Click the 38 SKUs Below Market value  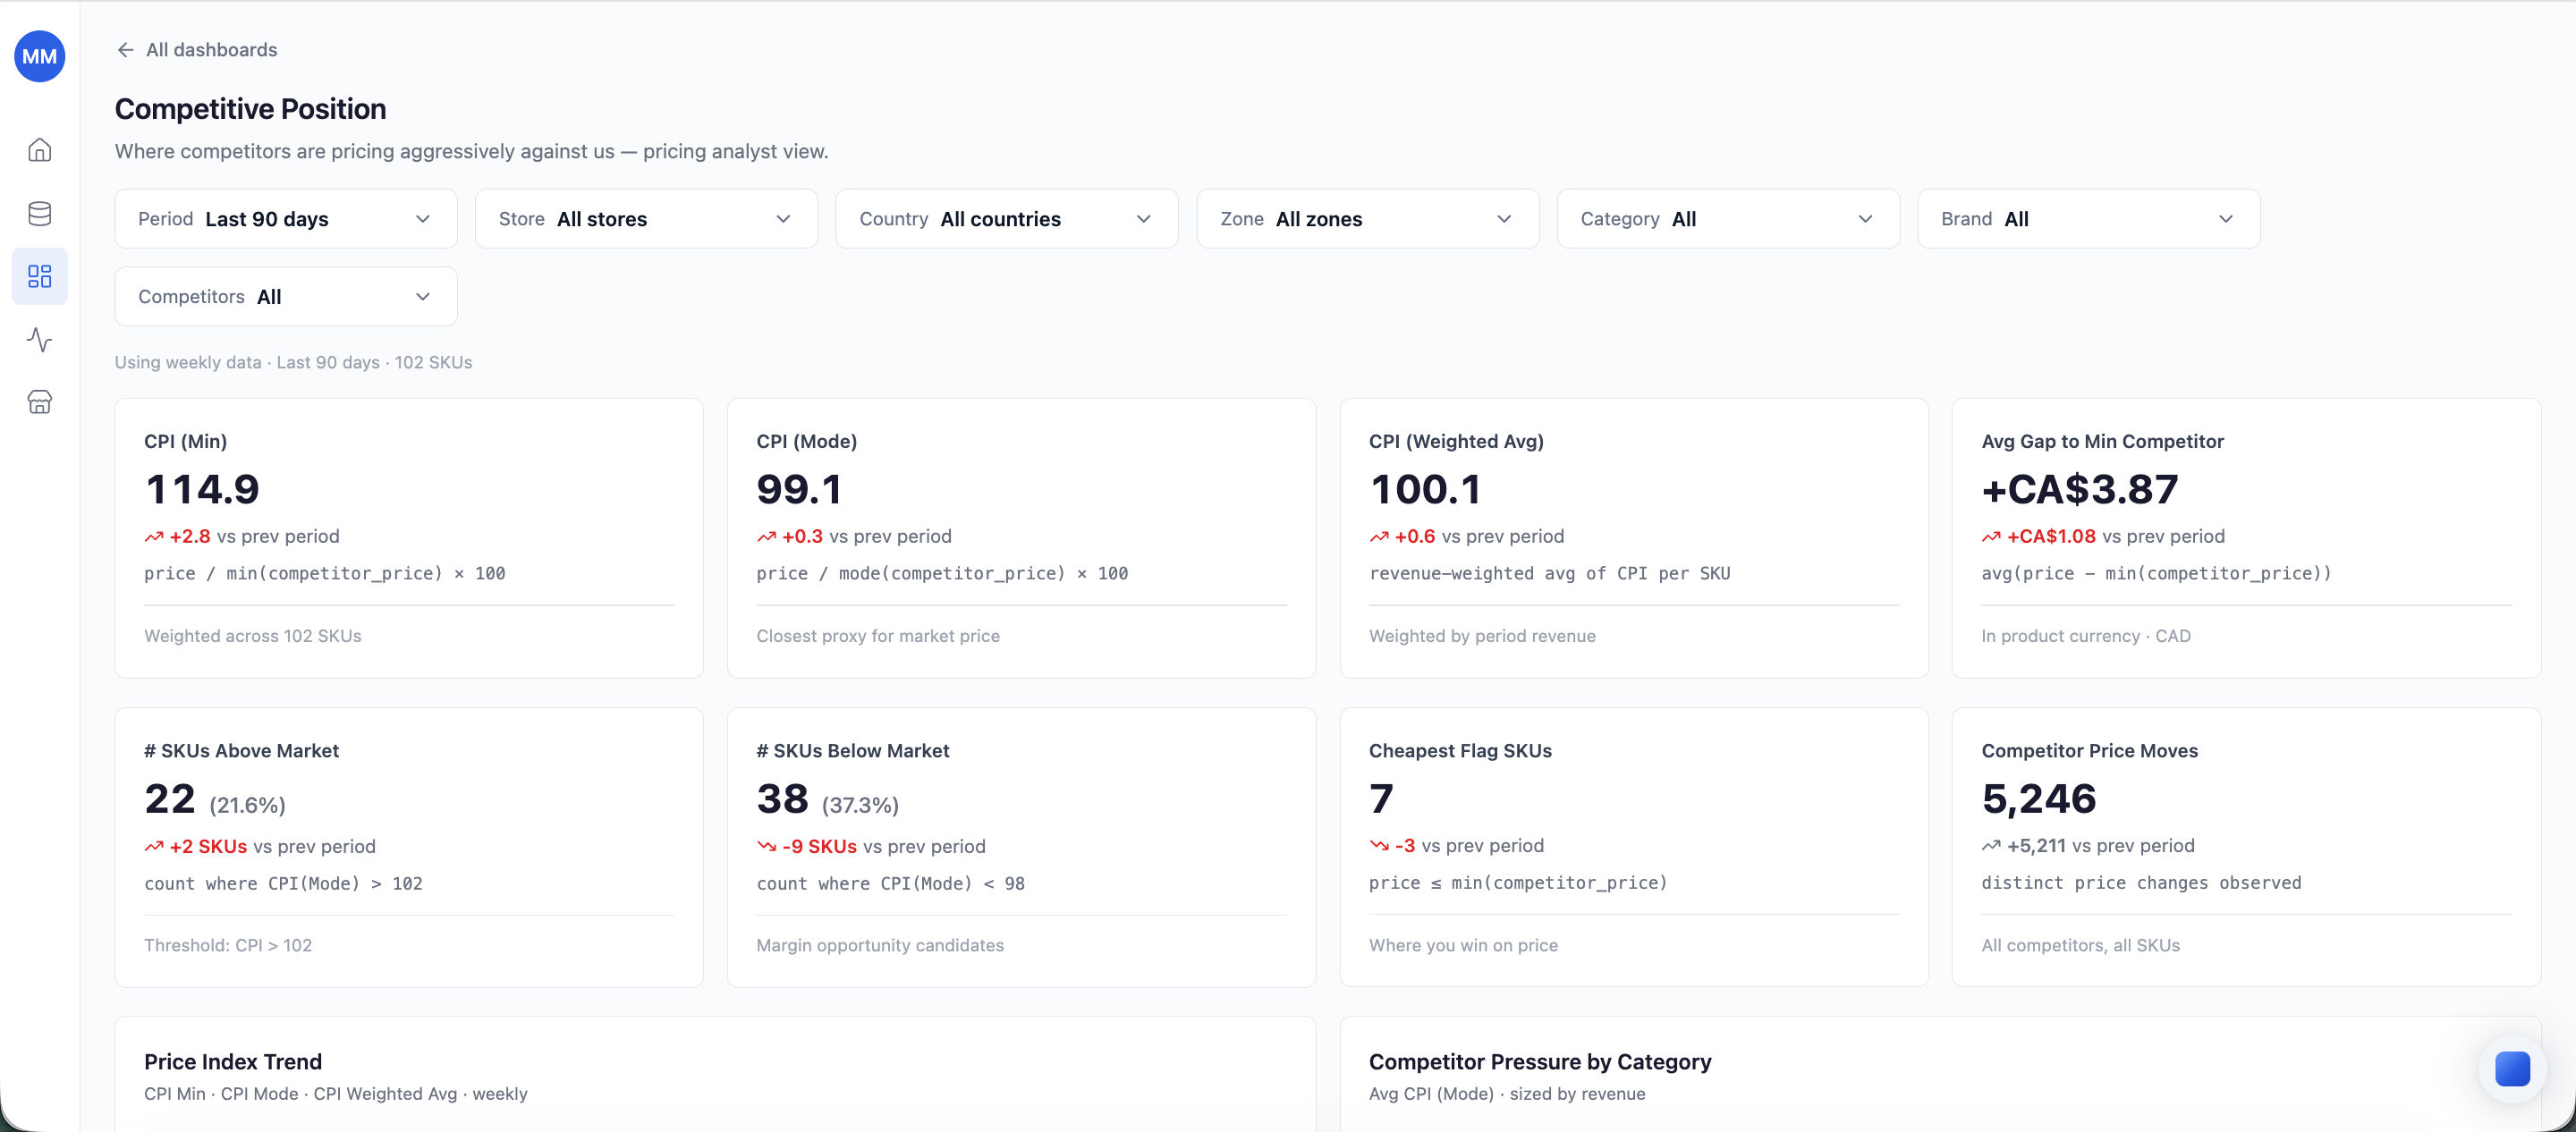pos(782,799)
